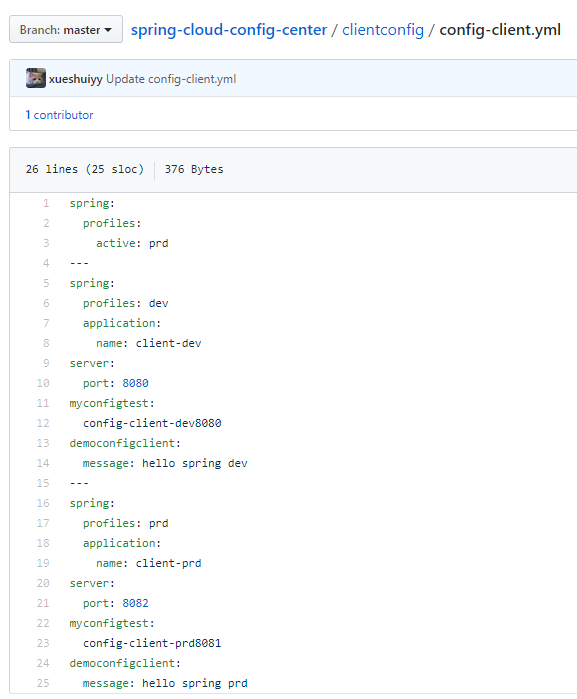Click the 'name: client-prd' code line
Screen dimensions: 577x699
tap(149, 563)
